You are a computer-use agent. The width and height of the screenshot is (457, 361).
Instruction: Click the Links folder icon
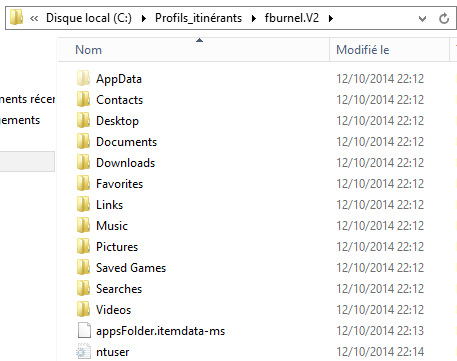point(83,205)
